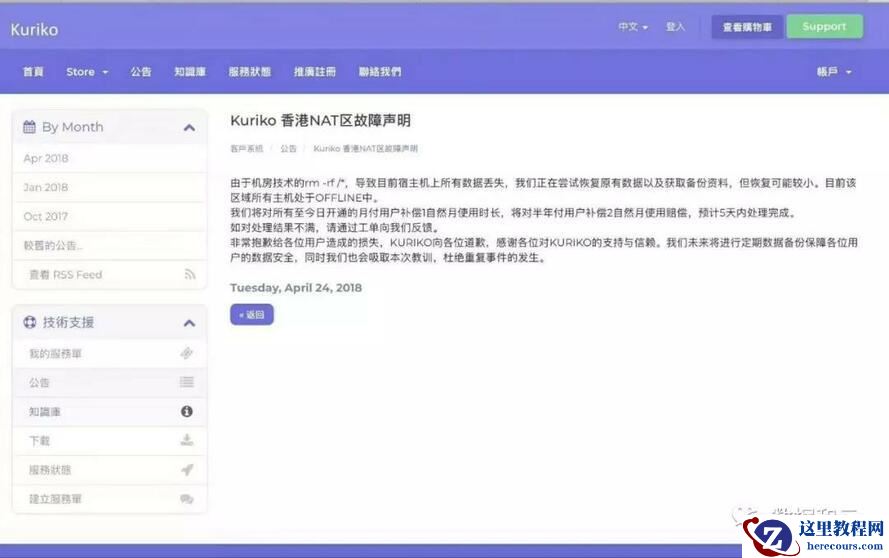Collapse the By Month panel chevron
This screenshot has height=558, width=889.
click(189, 128)
